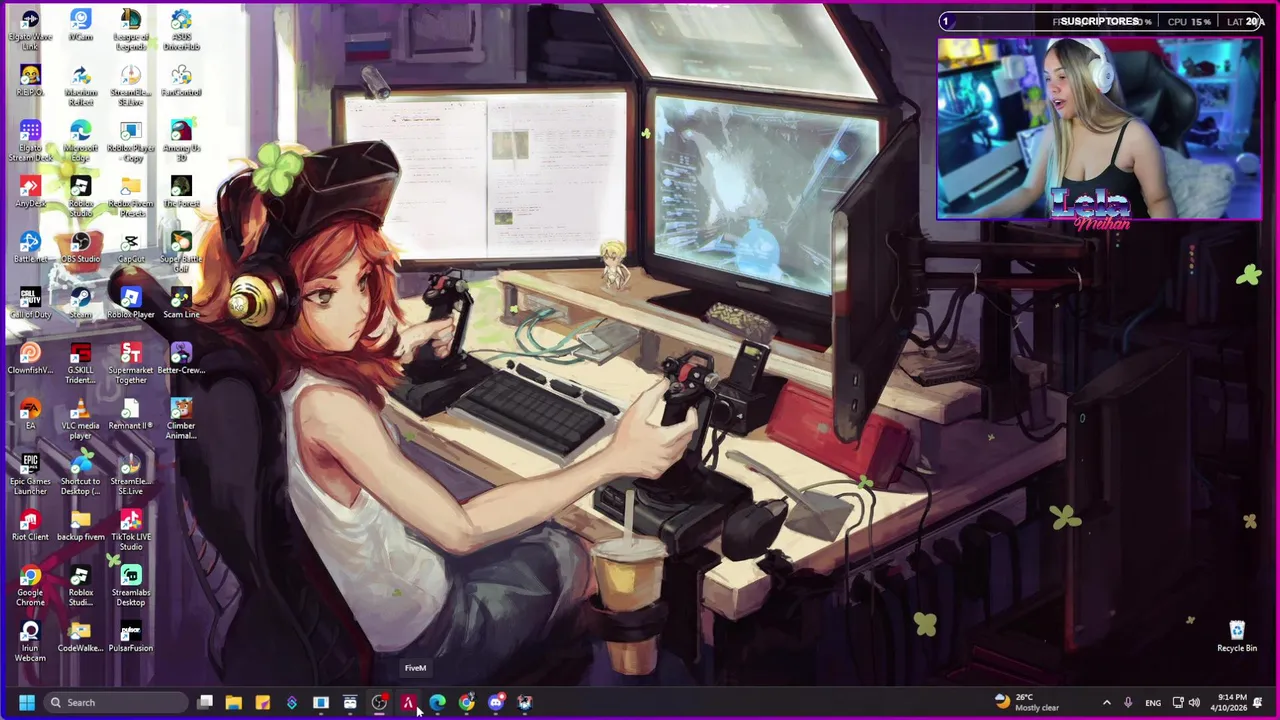Select the AnyDesk desktop shortcut
The image size is (1280, 720).
point(30,192)
